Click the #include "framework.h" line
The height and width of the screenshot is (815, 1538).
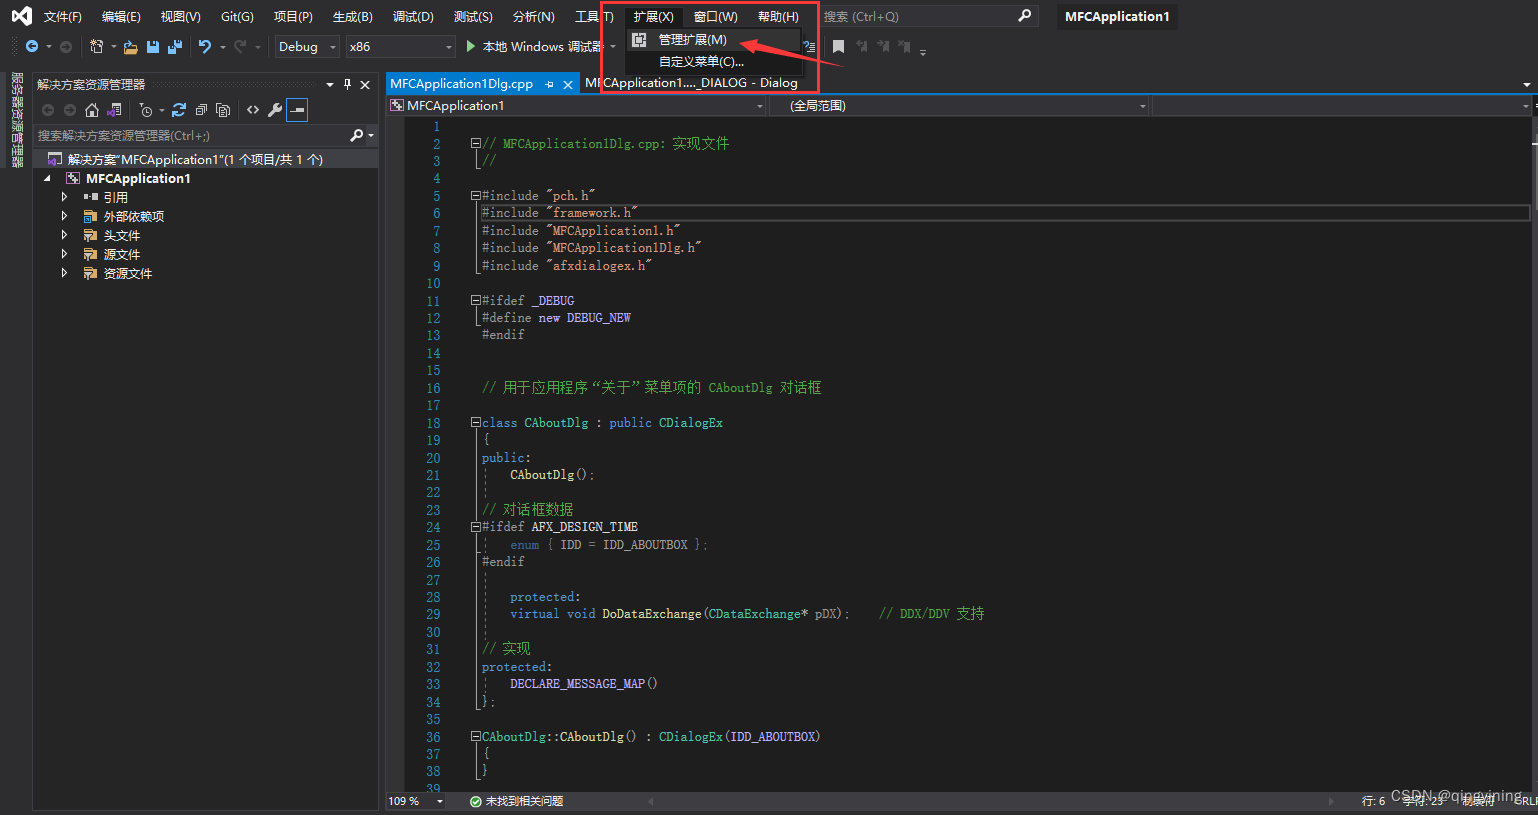559,213
